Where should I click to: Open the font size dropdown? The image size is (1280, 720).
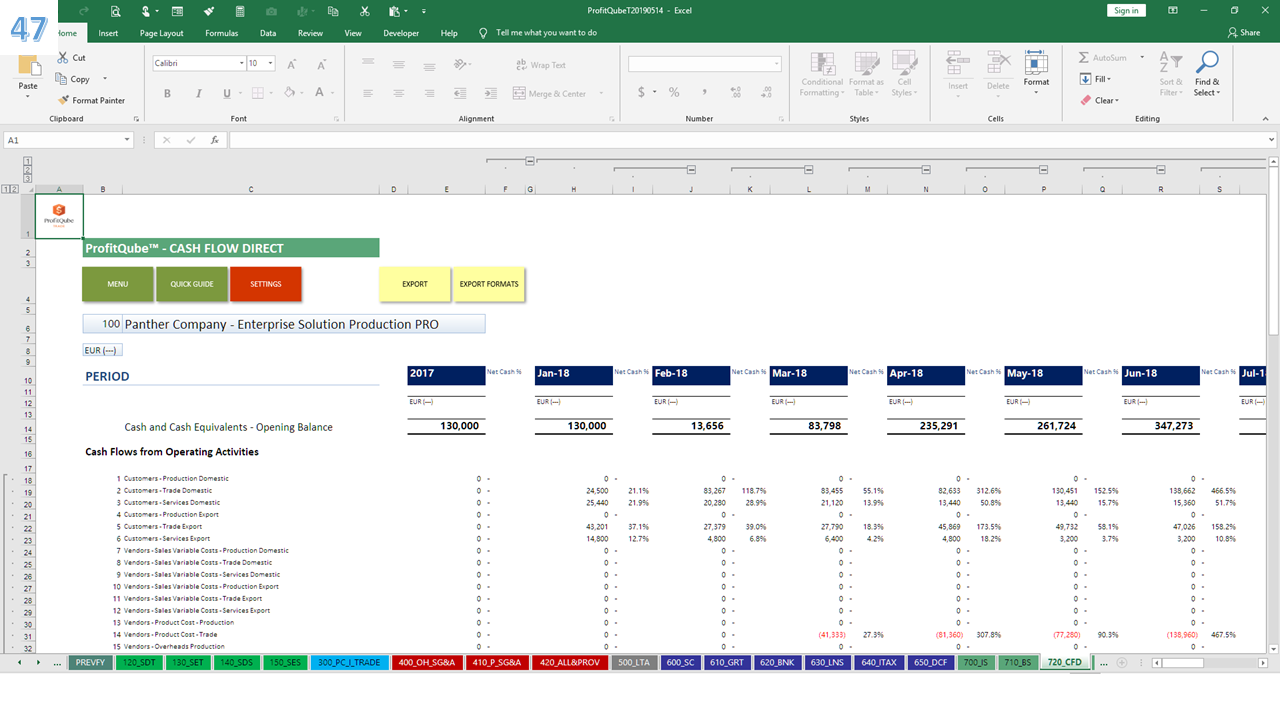tap(272, 63)
